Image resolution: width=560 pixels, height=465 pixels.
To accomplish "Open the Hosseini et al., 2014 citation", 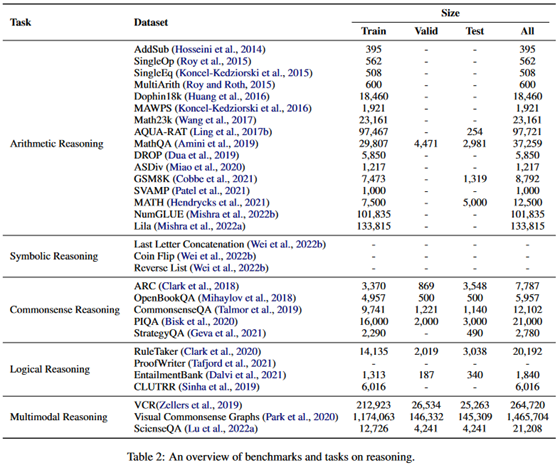I will pyautogui.click(x=219, y=49).
